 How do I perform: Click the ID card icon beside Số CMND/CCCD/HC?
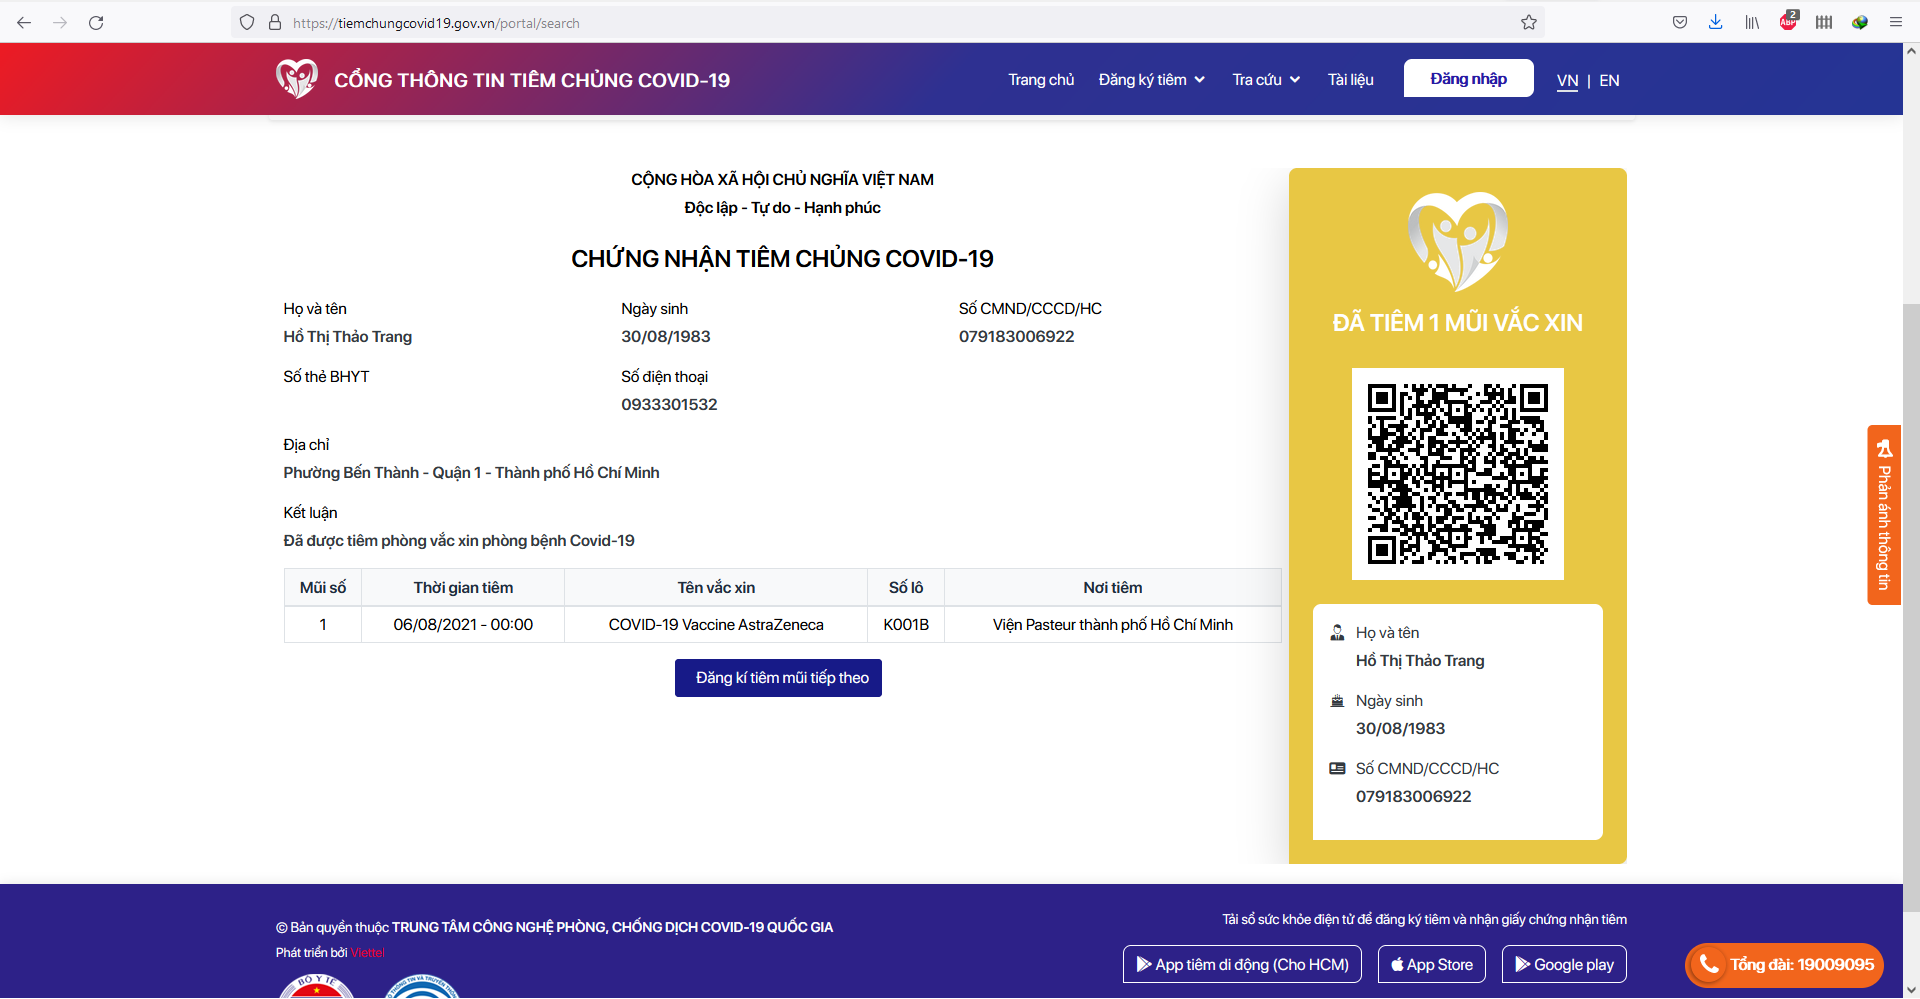click(1337, 768)
